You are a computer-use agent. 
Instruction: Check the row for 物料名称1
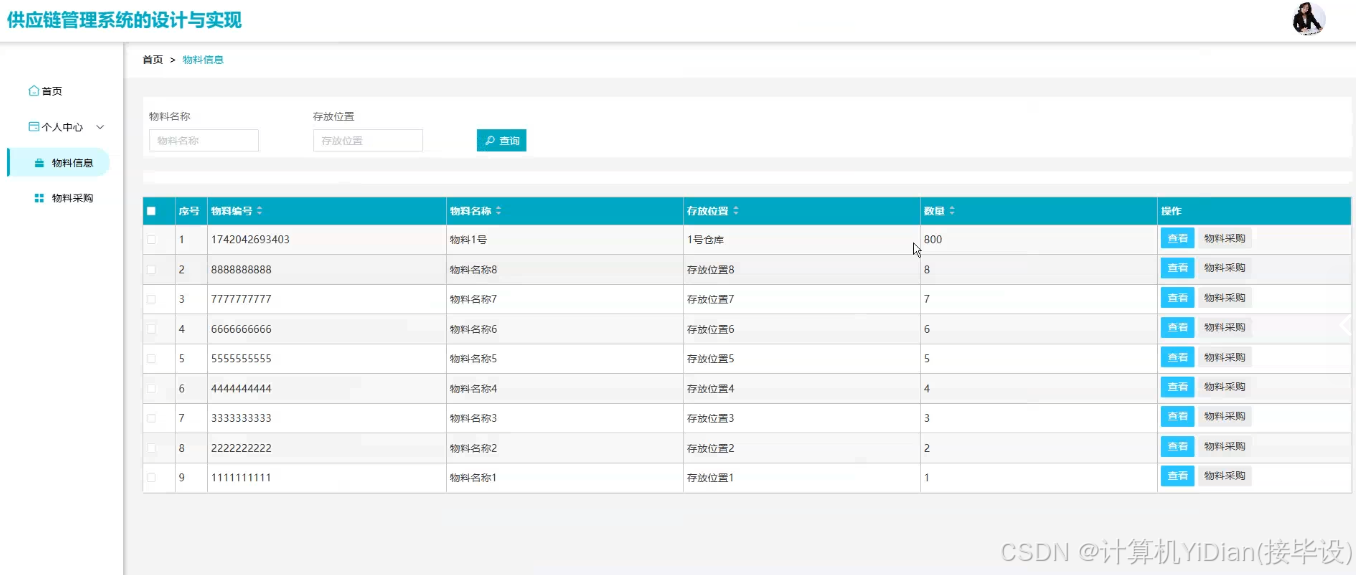click(x=151, y=478)
